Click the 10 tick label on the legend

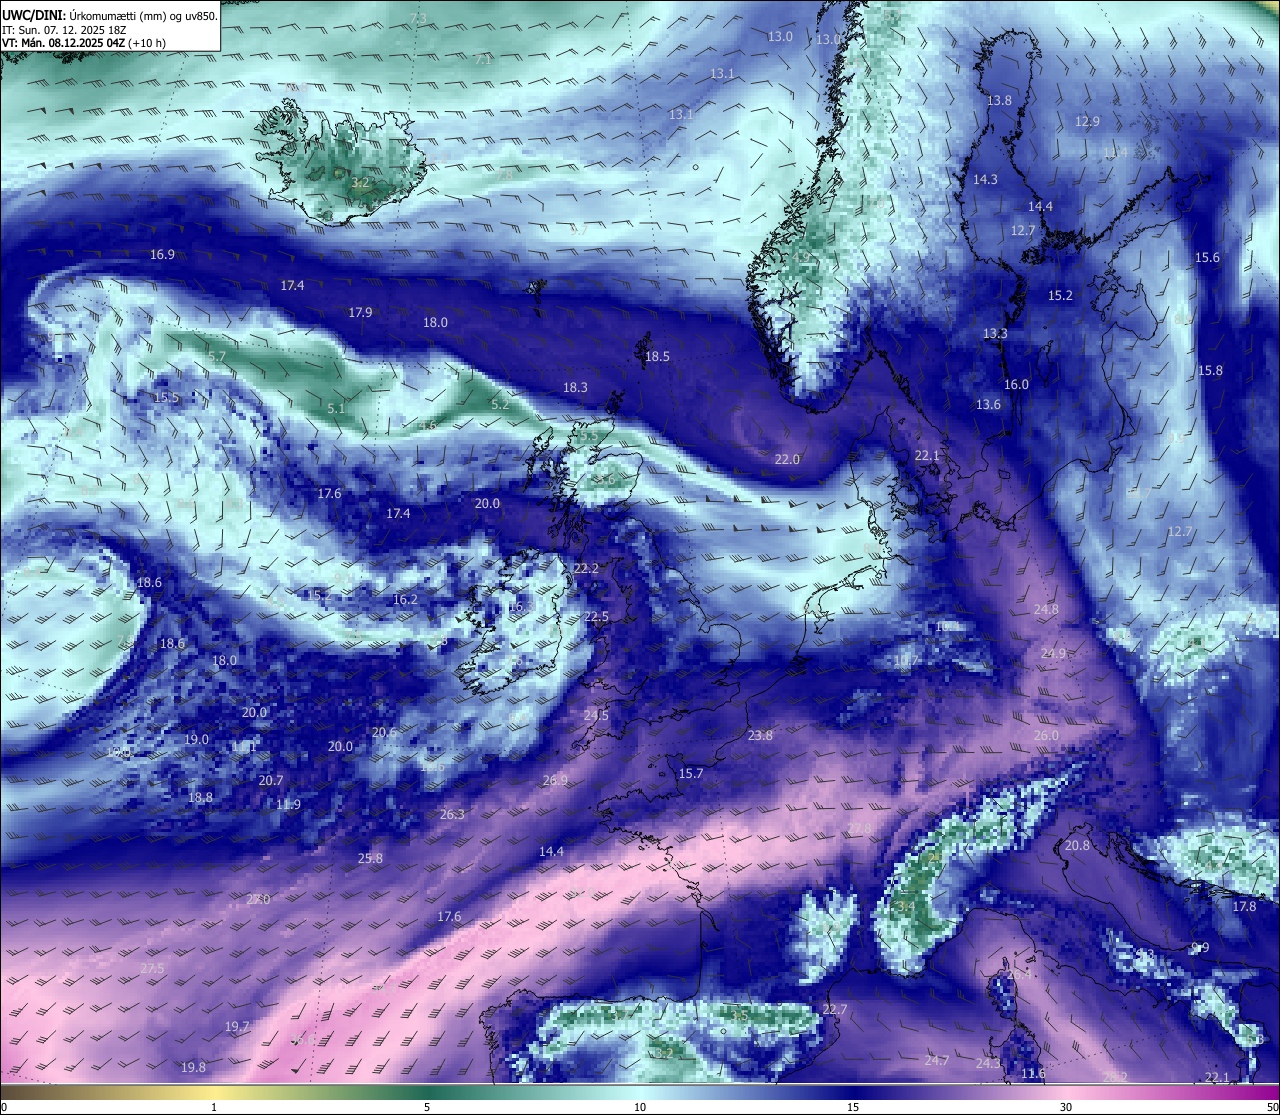pyautogui.click(x=640, y=1107)
